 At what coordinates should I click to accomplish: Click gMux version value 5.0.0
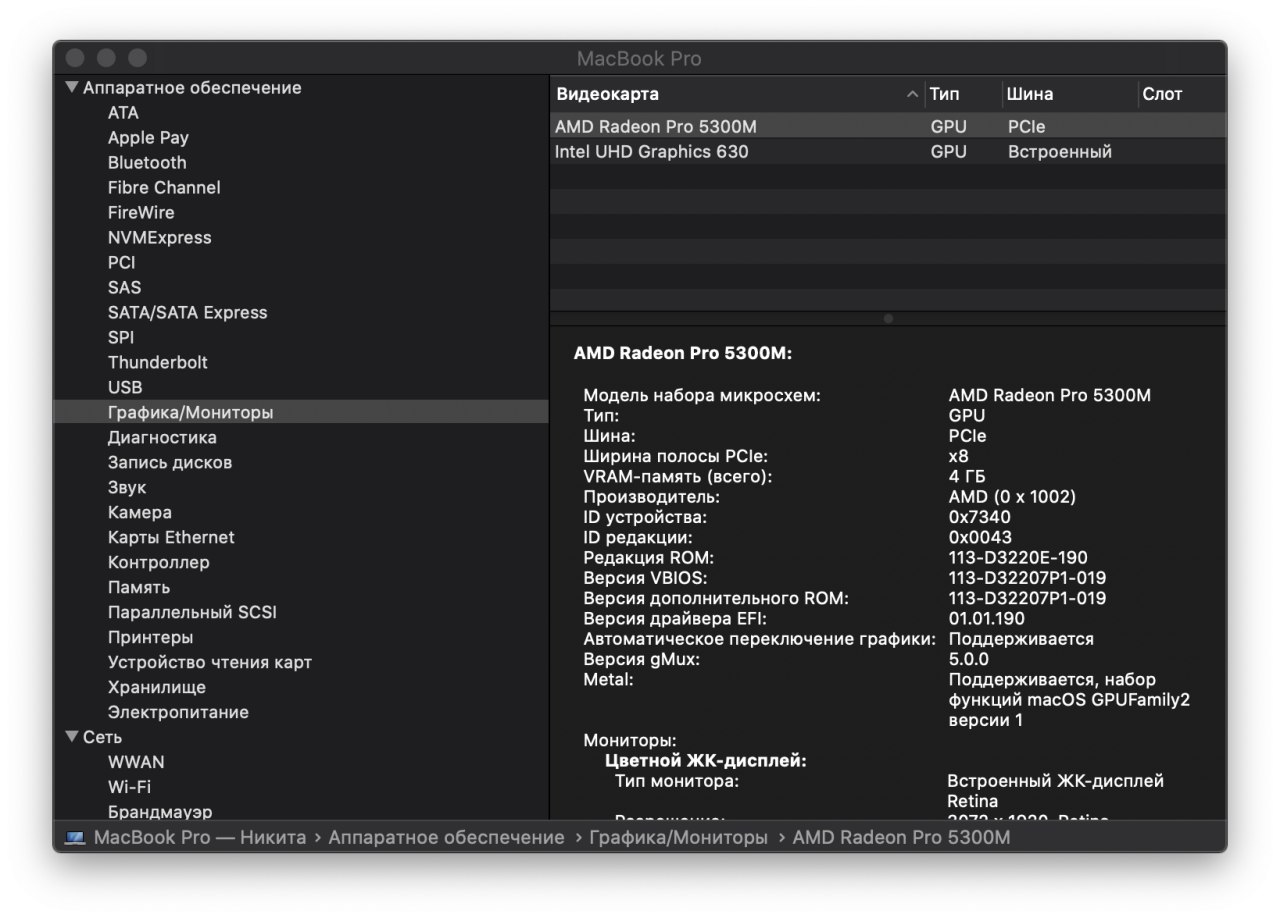click(x=968, y=659)
